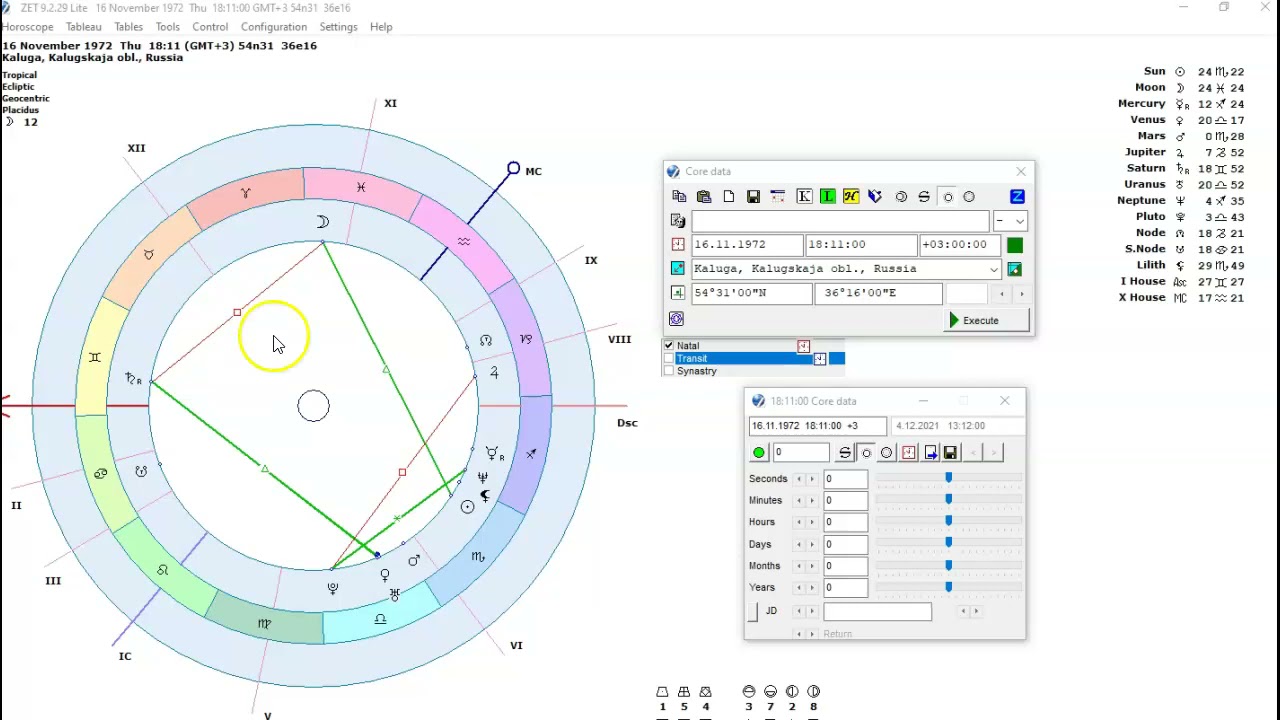The image size is (1280, 720).
Task: Open the Control menu
Action: click(210, 27)
